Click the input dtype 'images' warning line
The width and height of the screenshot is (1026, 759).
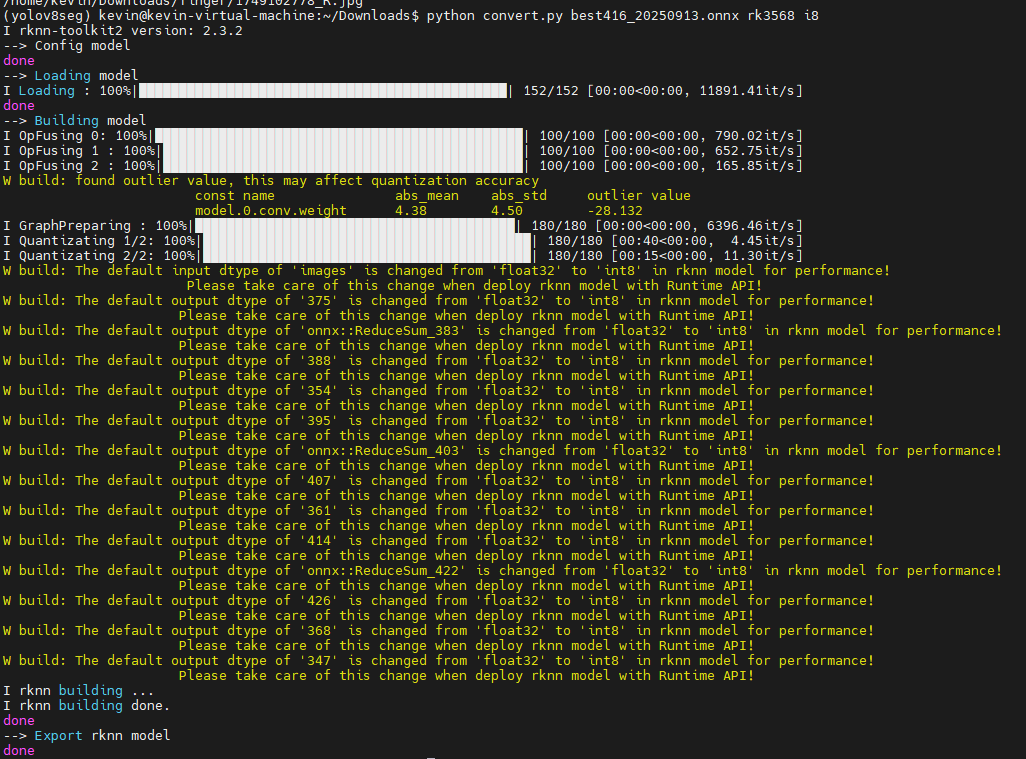[x=446, y=271]
